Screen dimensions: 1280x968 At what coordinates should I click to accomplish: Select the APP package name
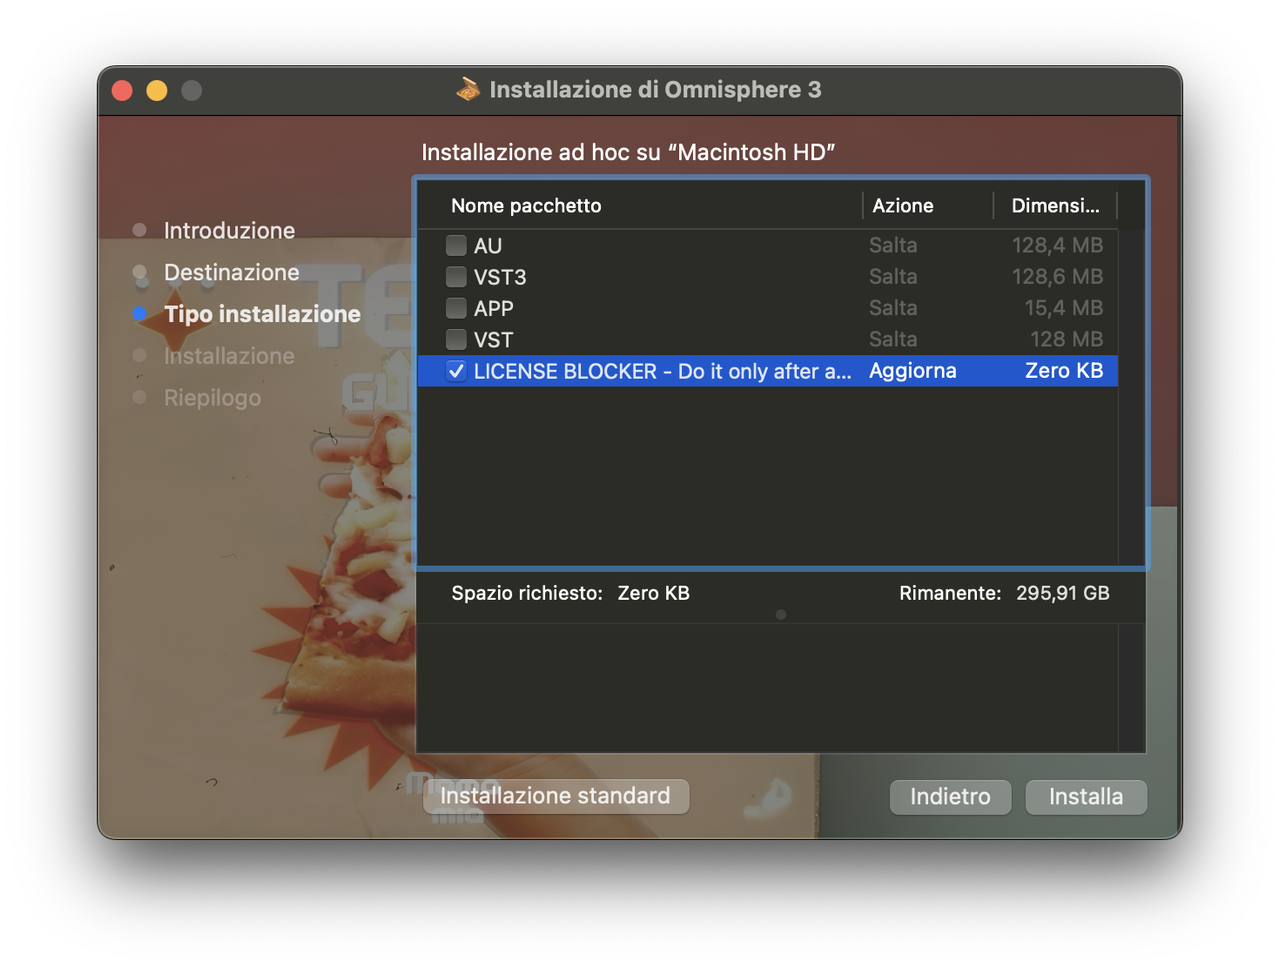click(493, 309)
